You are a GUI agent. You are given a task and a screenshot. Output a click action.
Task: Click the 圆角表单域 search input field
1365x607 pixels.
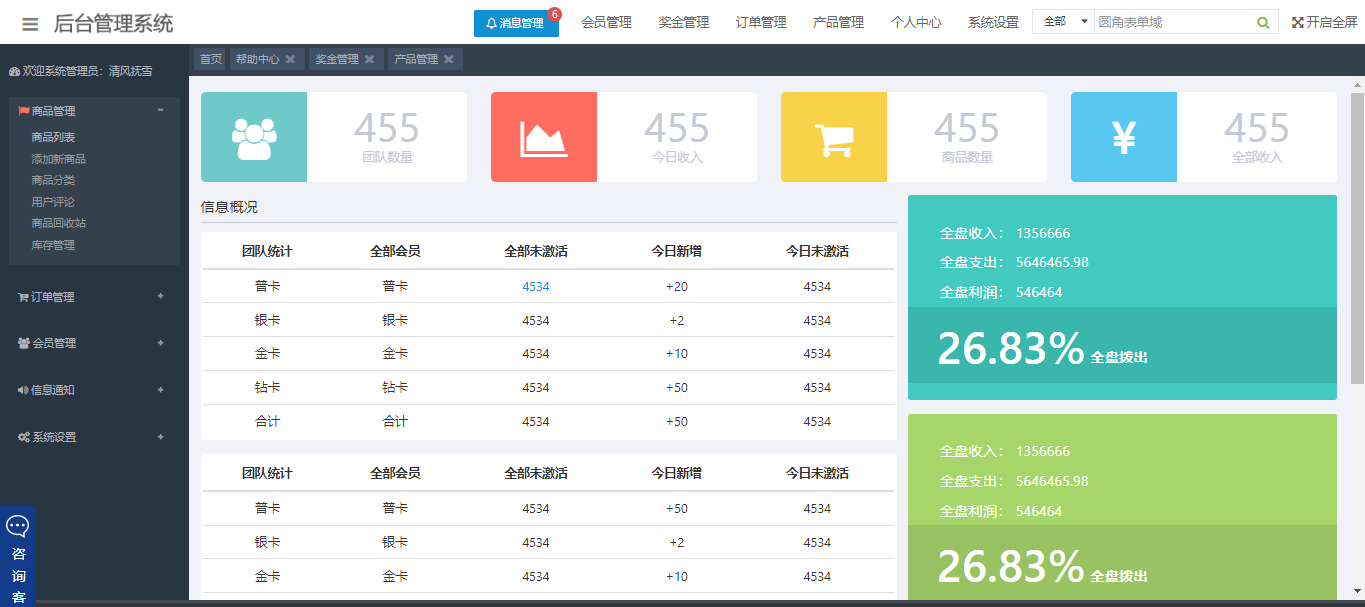[x=1172, y=22]
